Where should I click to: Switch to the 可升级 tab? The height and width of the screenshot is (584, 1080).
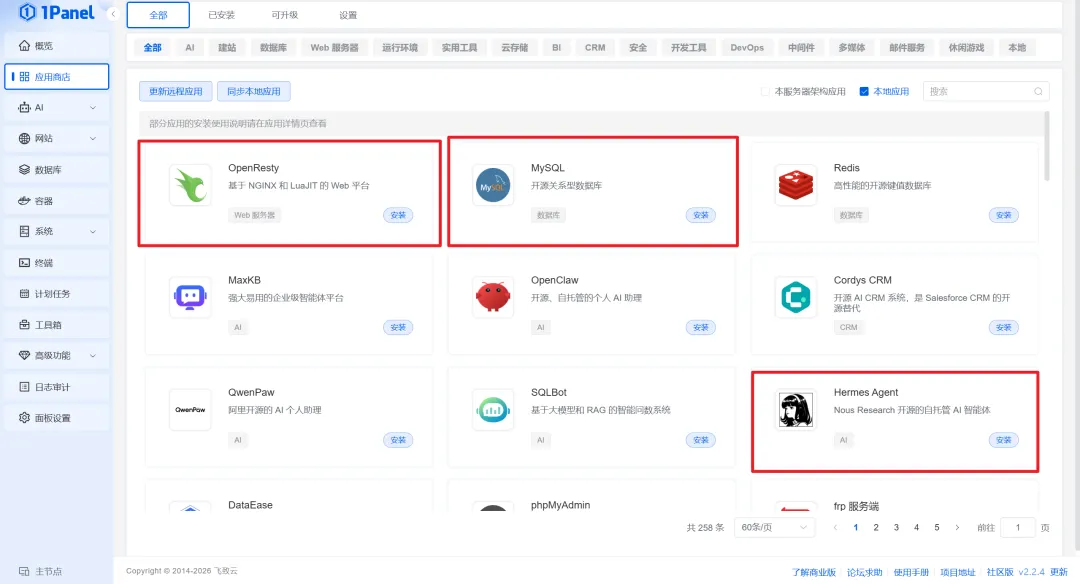[284, 15]
